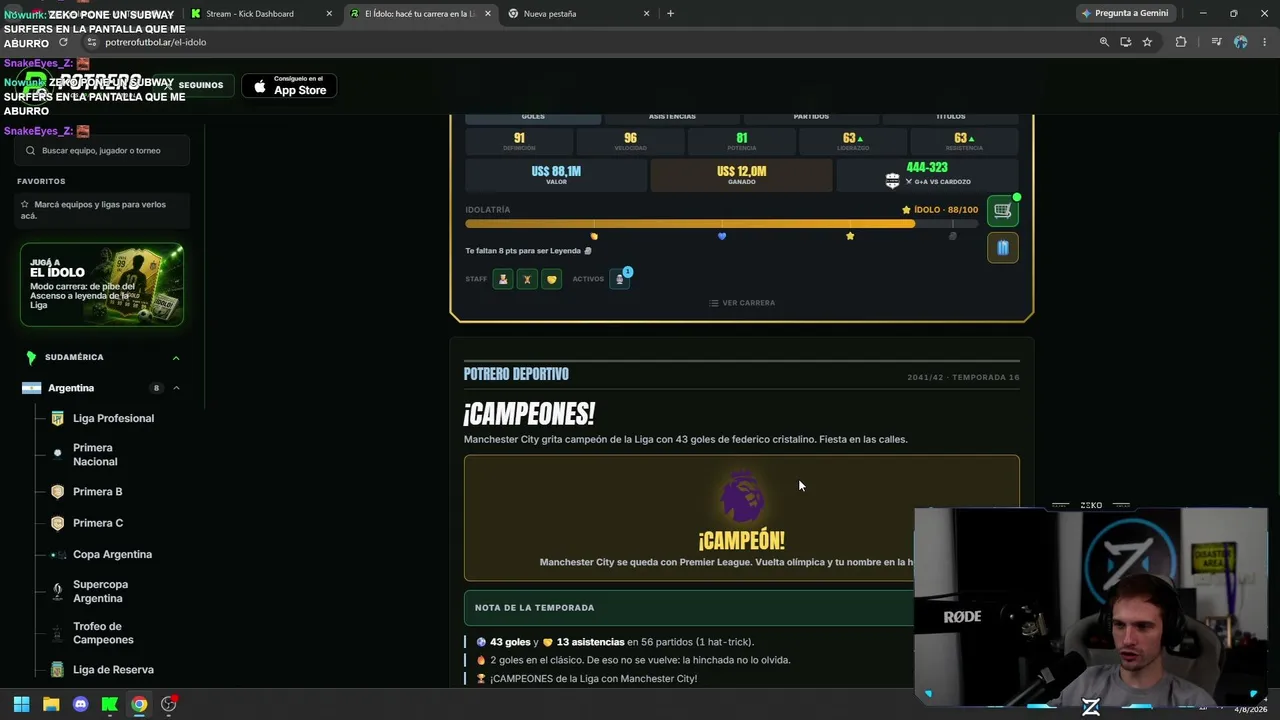Open the Kick app in the taskbar
The image size is (1280, 720).
tap(110, 704)
